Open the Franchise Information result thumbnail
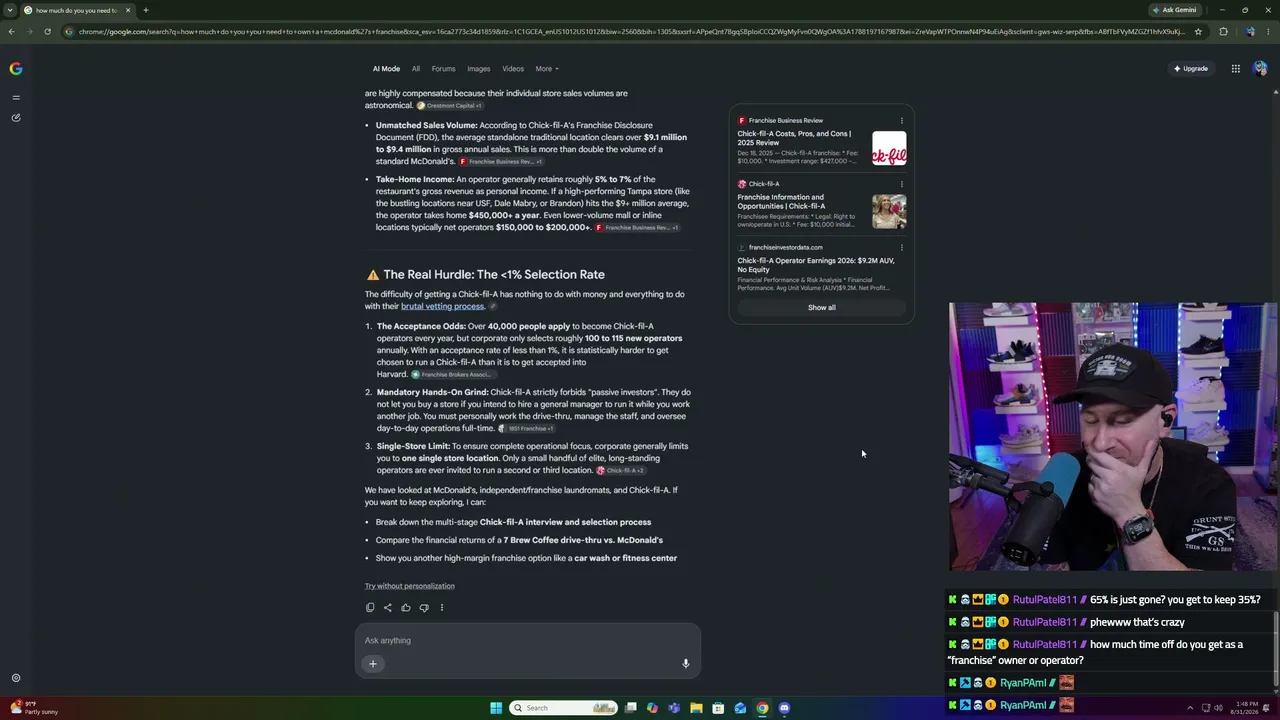Screen dimensions: 1280x720 (x=889, y=212)
